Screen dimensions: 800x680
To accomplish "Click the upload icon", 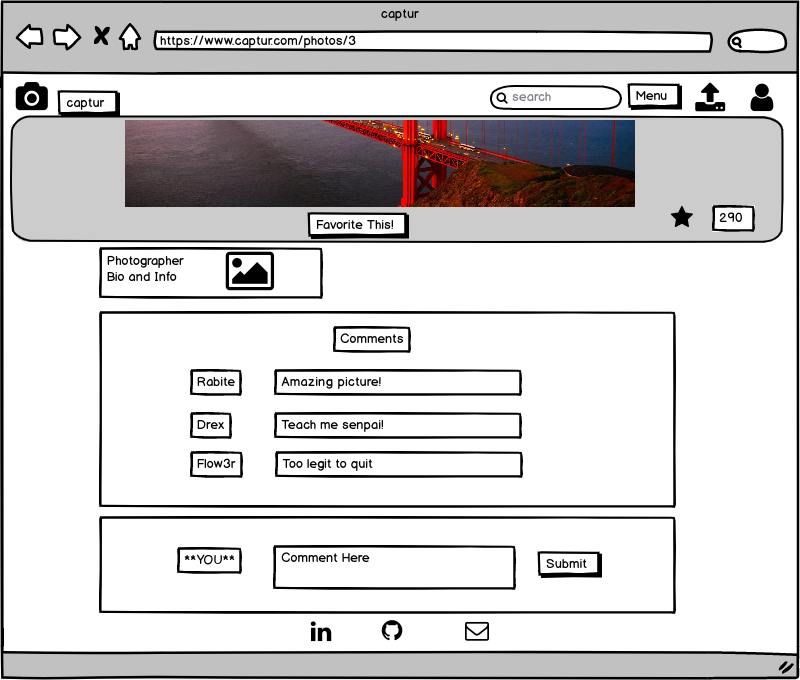I will pyautogui.click(x=710, y=97).
